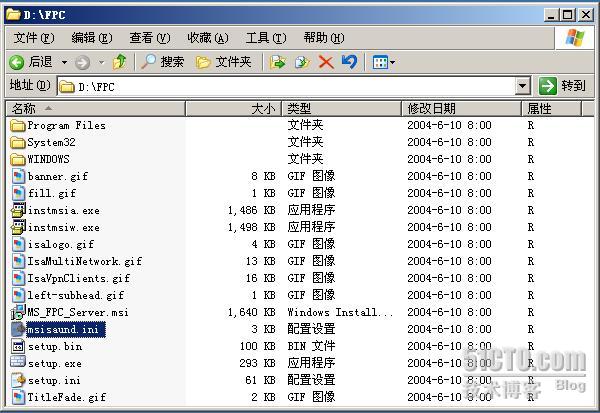Screen dimensions: 600x413
Task: Select TitleFade.gif file icon
Action: click(x=18, y=397)
